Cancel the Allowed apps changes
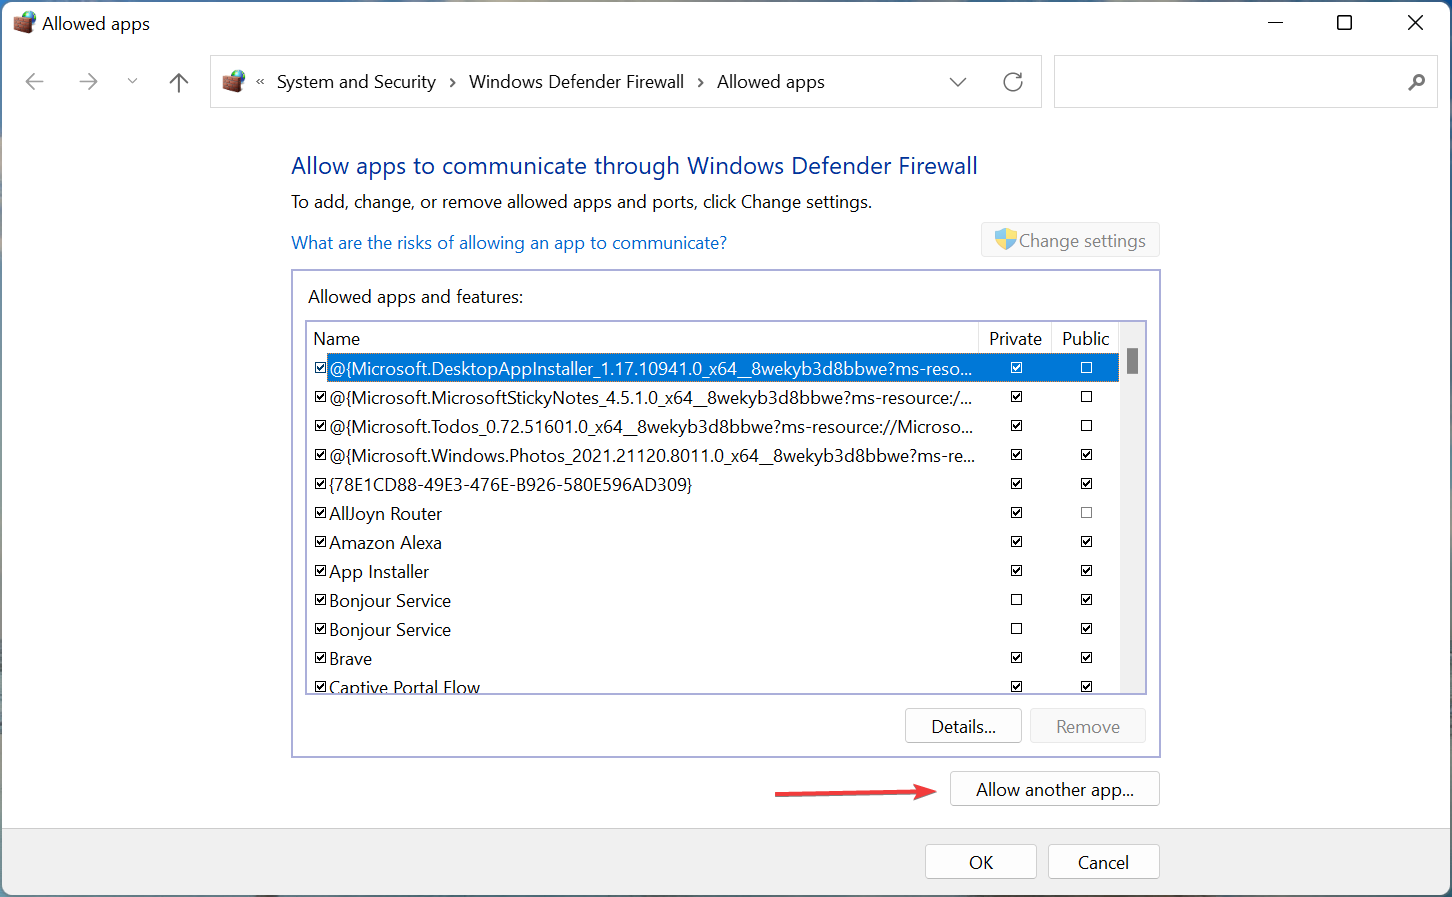 1103,862
